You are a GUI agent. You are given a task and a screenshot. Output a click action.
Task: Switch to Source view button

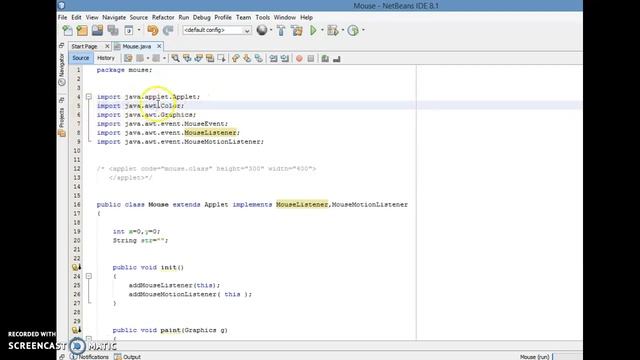(80, 58)
